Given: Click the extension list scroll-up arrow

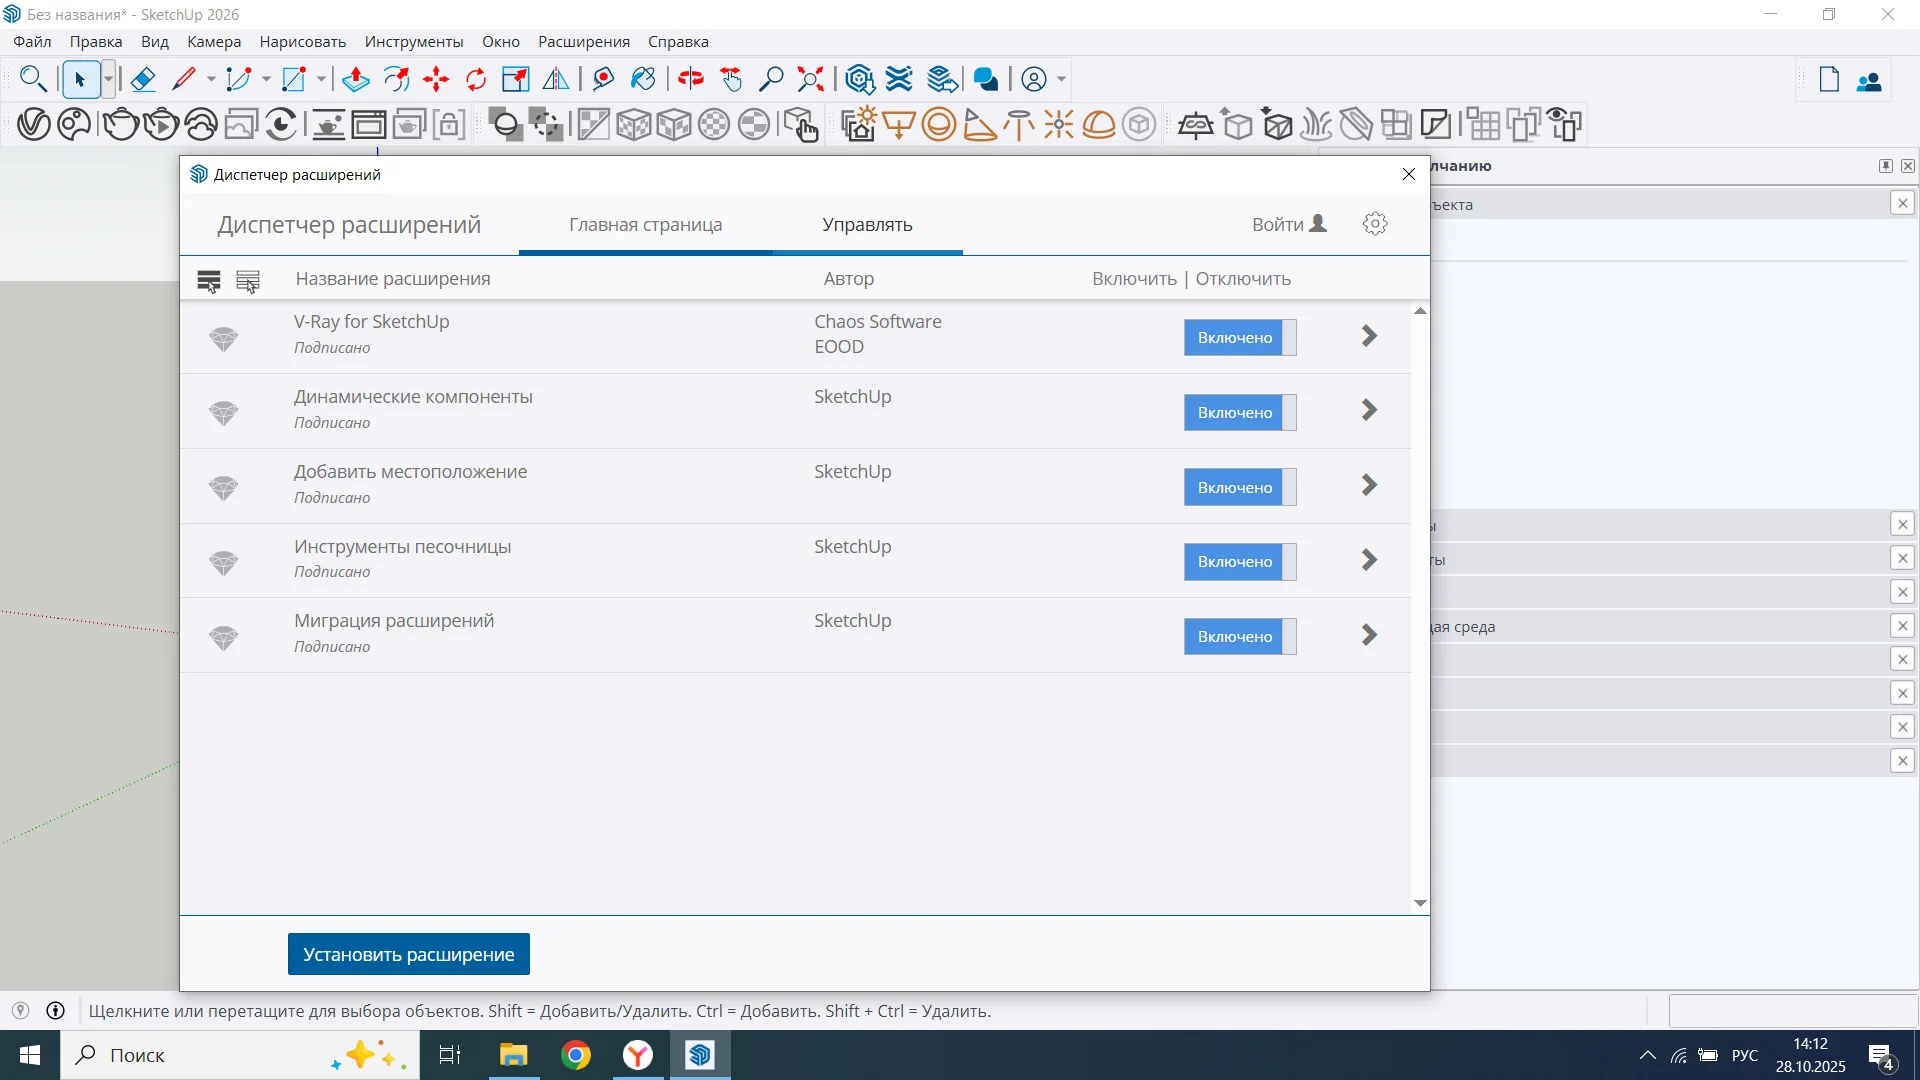Looking at the screenshot, I should point(1420,311).
